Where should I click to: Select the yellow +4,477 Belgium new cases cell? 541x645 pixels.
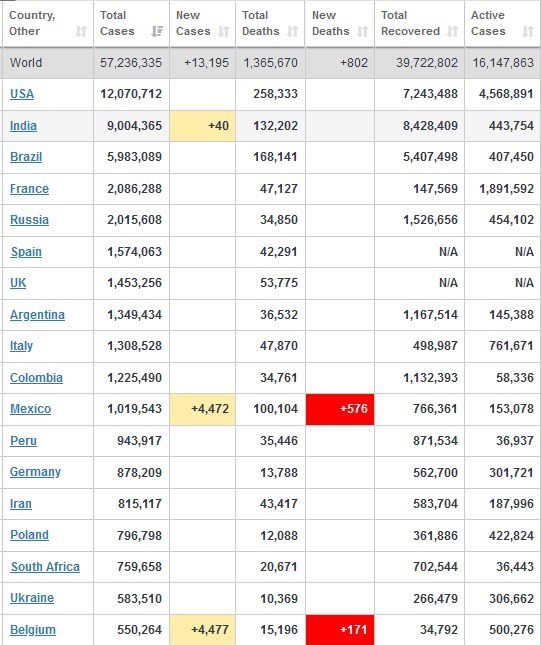click(202, 630)
